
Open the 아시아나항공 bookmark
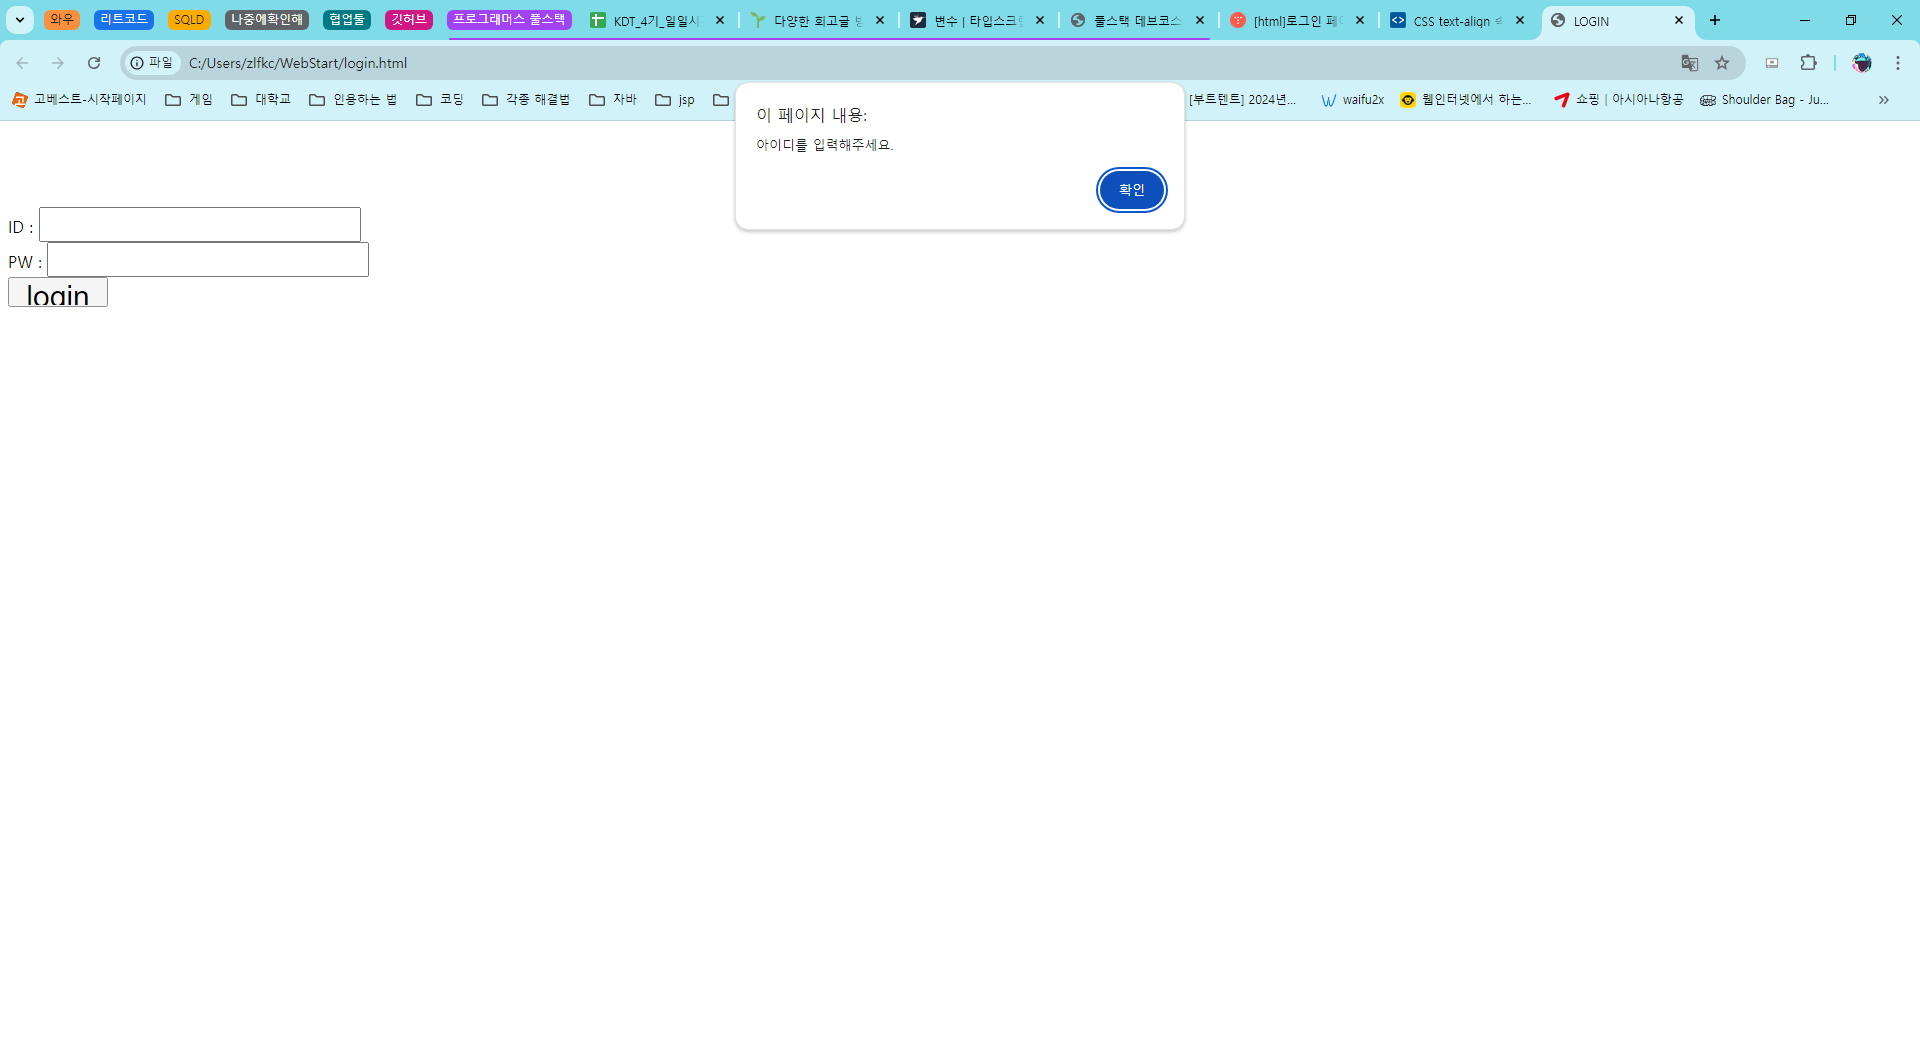click(1619, 100)
